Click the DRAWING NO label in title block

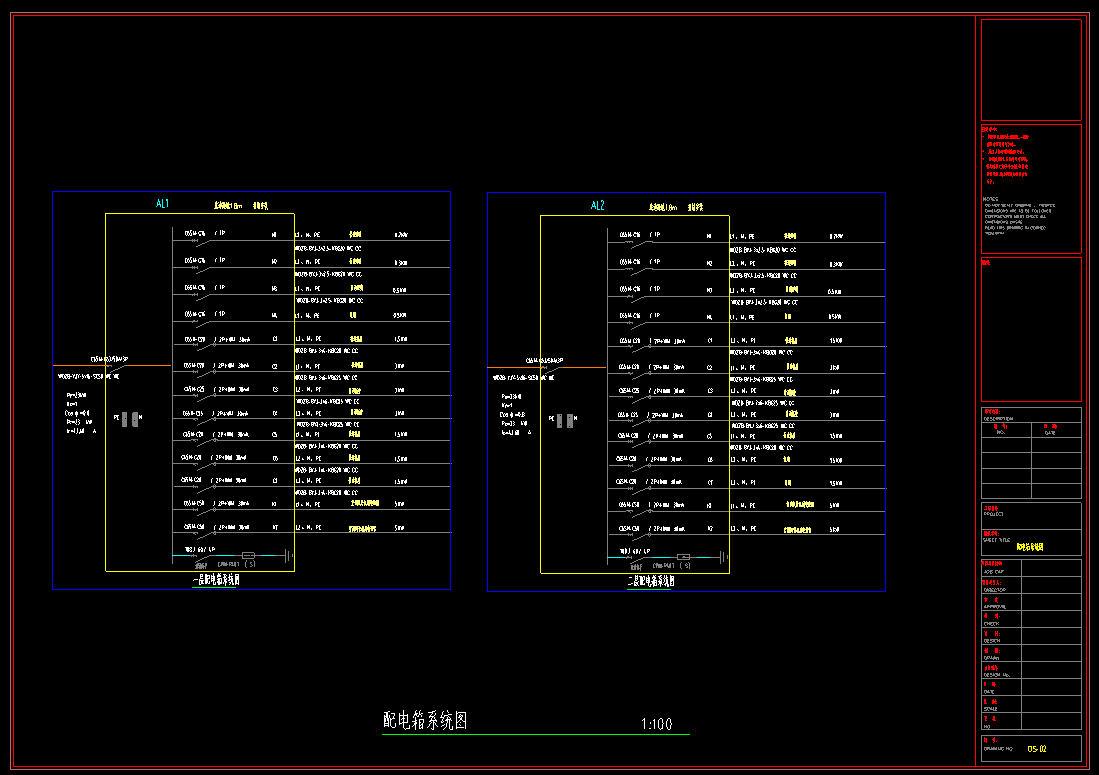pyautogui.click(x=997, y=749)
